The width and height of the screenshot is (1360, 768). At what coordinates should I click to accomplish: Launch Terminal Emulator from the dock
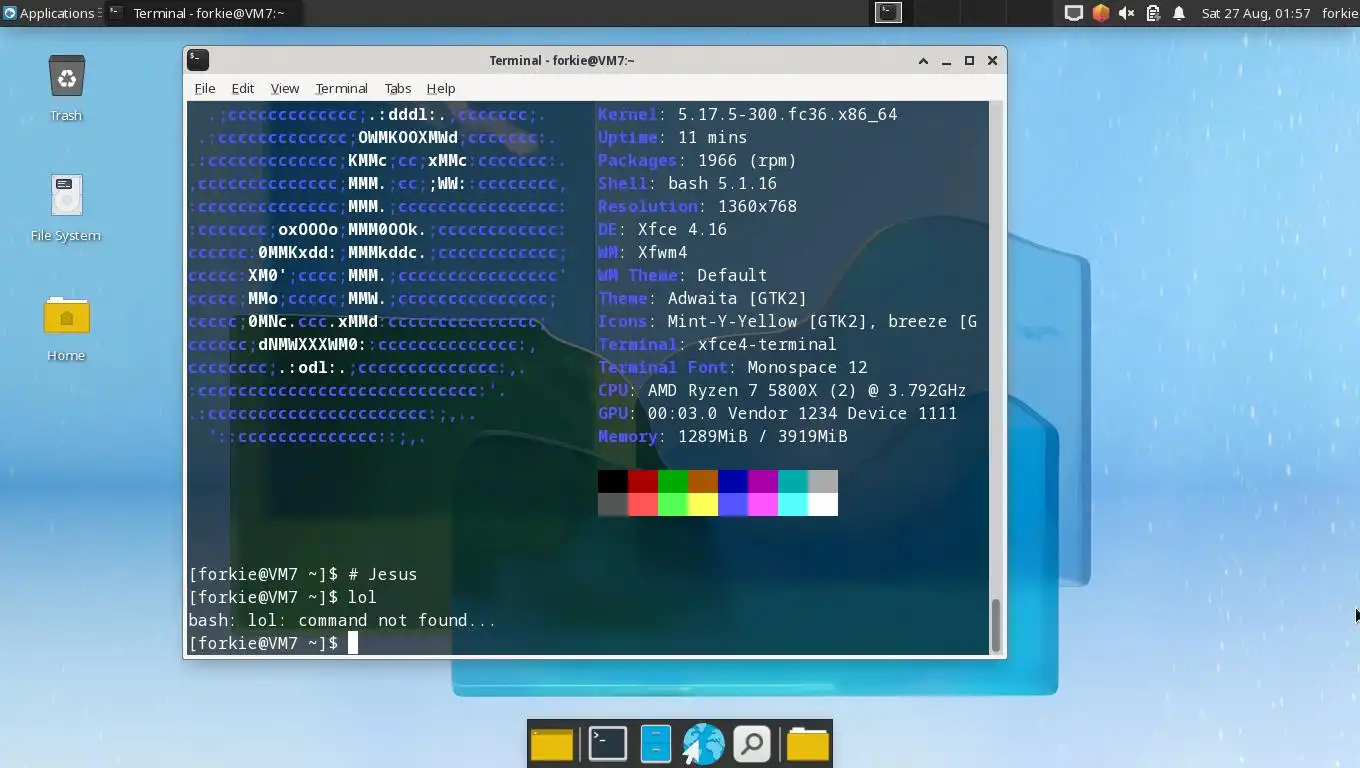pyautogui.click(x=607, y=744)
